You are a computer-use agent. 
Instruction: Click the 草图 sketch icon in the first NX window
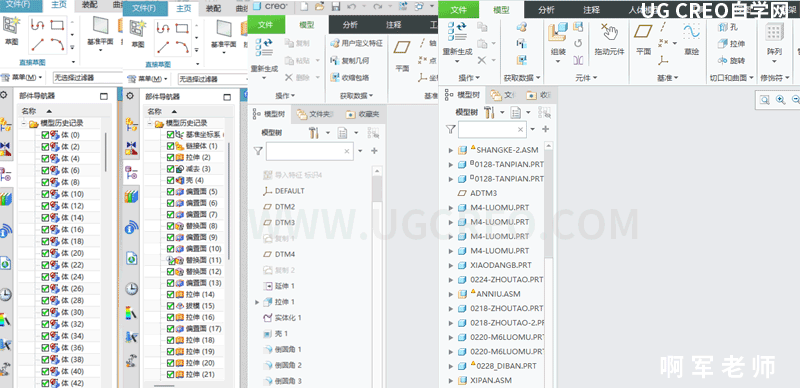(11, 31)
